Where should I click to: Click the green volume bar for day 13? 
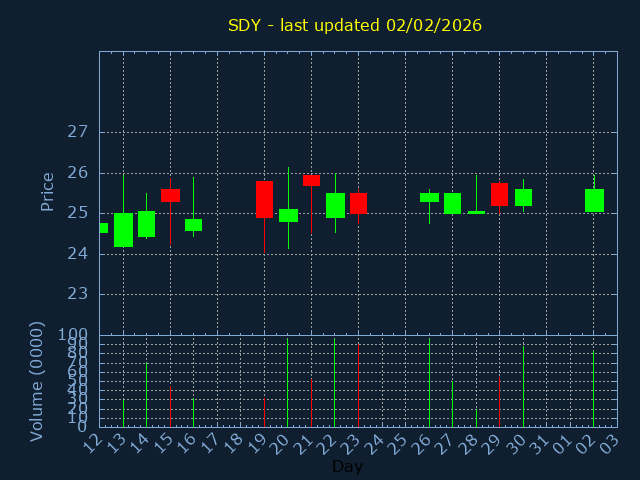pos(123,413)
